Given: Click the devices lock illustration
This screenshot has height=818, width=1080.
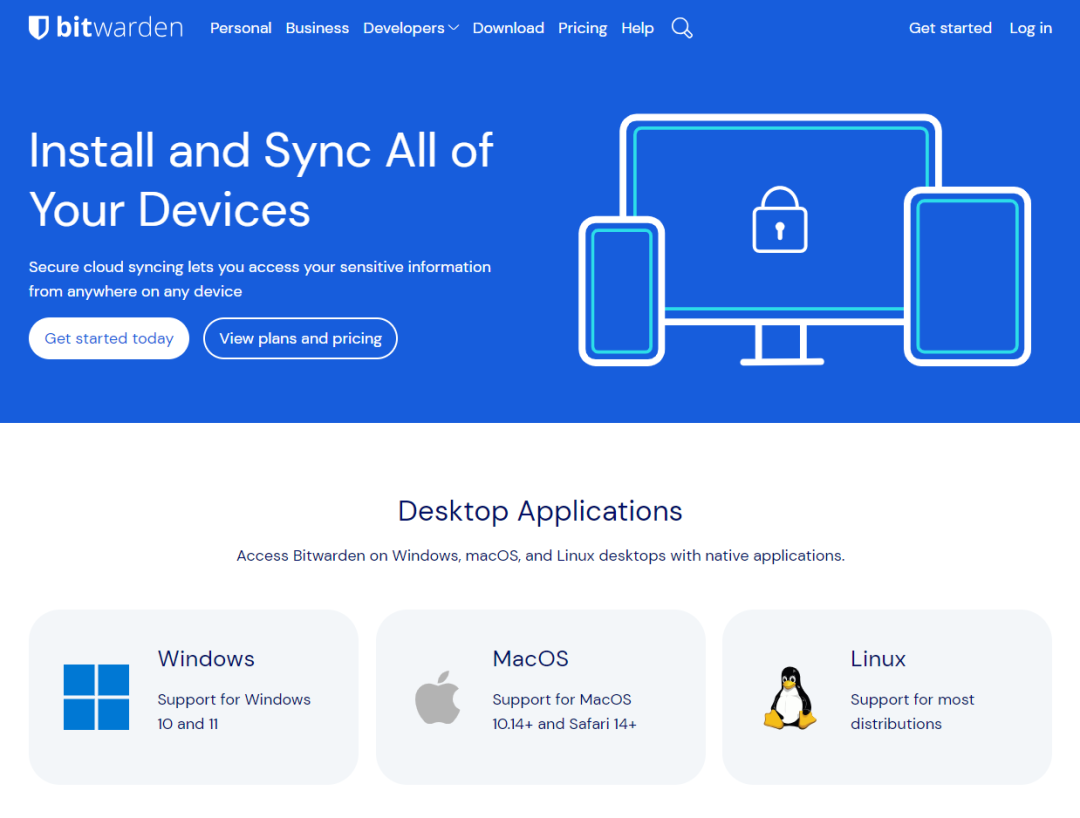Looking at the screenshot, I should [x=804, y=240].
